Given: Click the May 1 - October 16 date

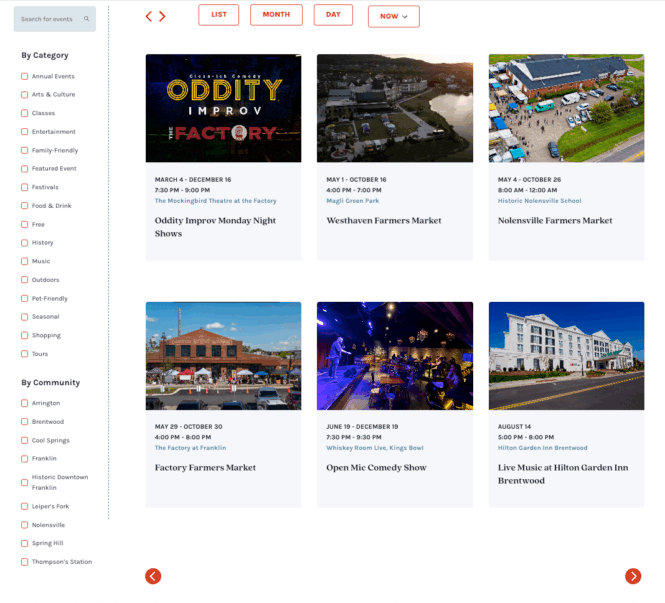Looking at the screenshot, I should pos(356,180).
